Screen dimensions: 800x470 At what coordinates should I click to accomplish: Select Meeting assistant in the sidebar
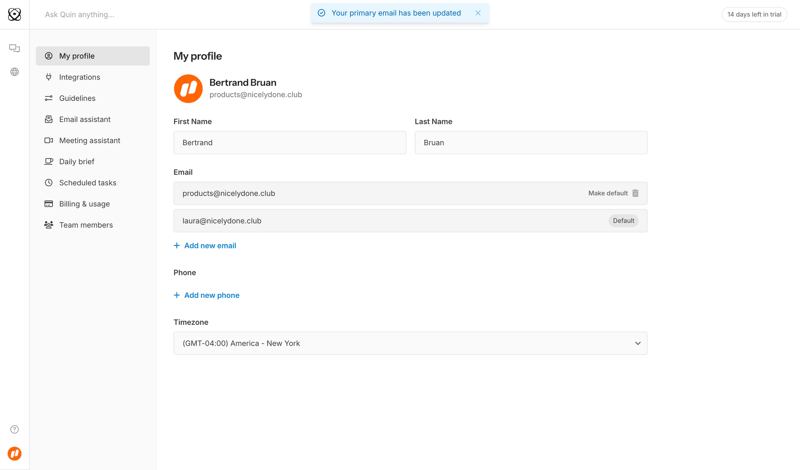click(89, 141)
